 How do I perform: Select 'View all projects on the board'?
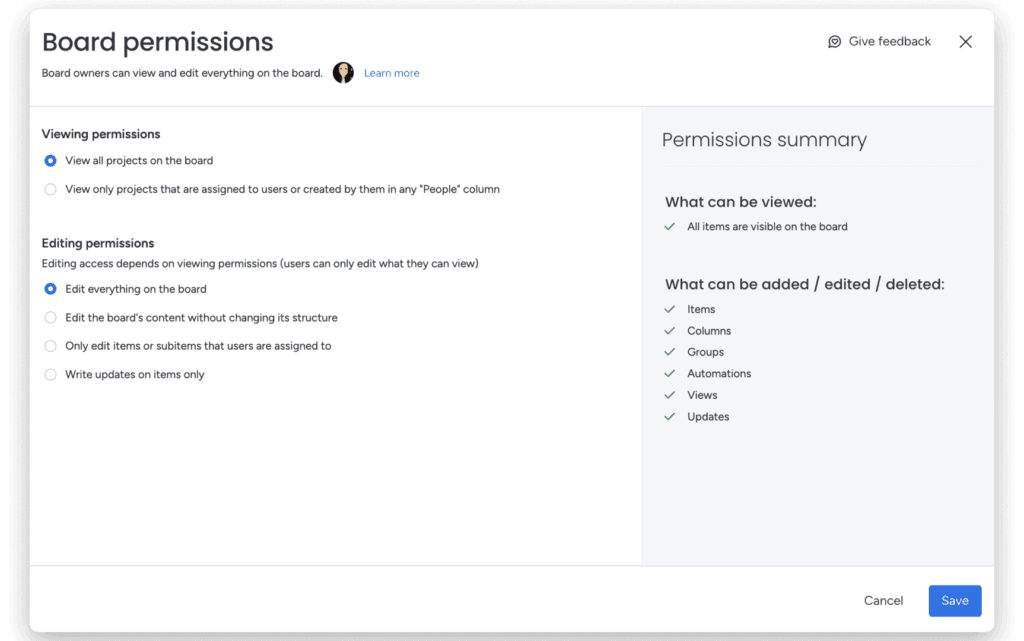[50, 160]
